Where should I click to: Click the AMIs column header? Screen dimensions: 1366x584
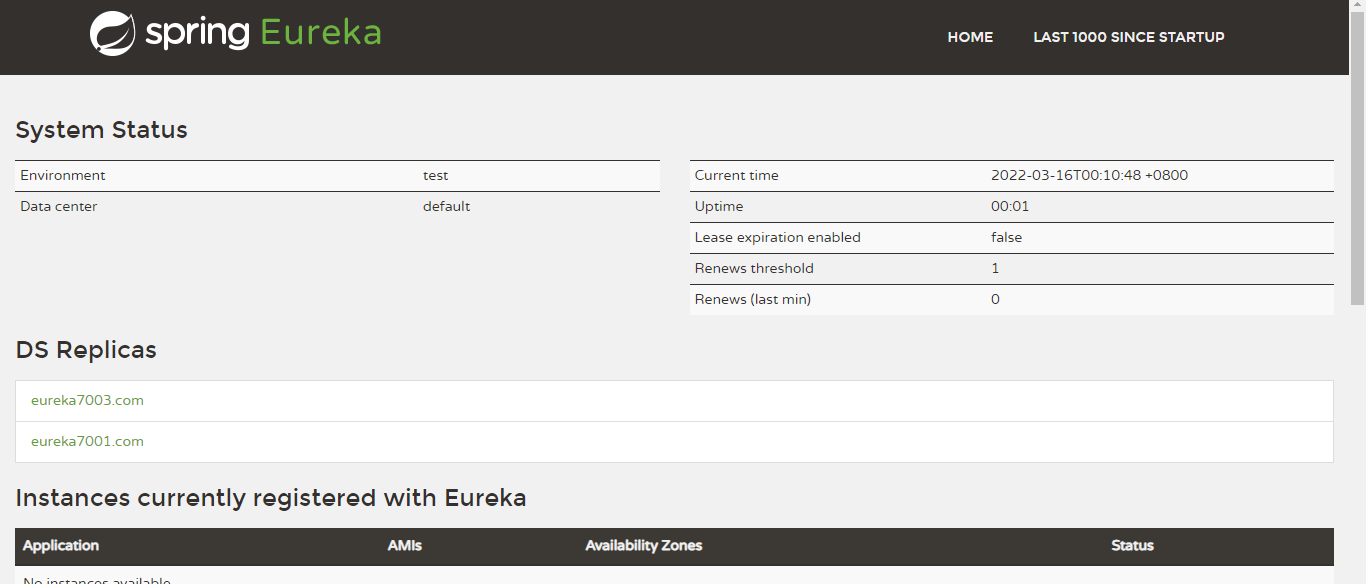tap(405, 545)
